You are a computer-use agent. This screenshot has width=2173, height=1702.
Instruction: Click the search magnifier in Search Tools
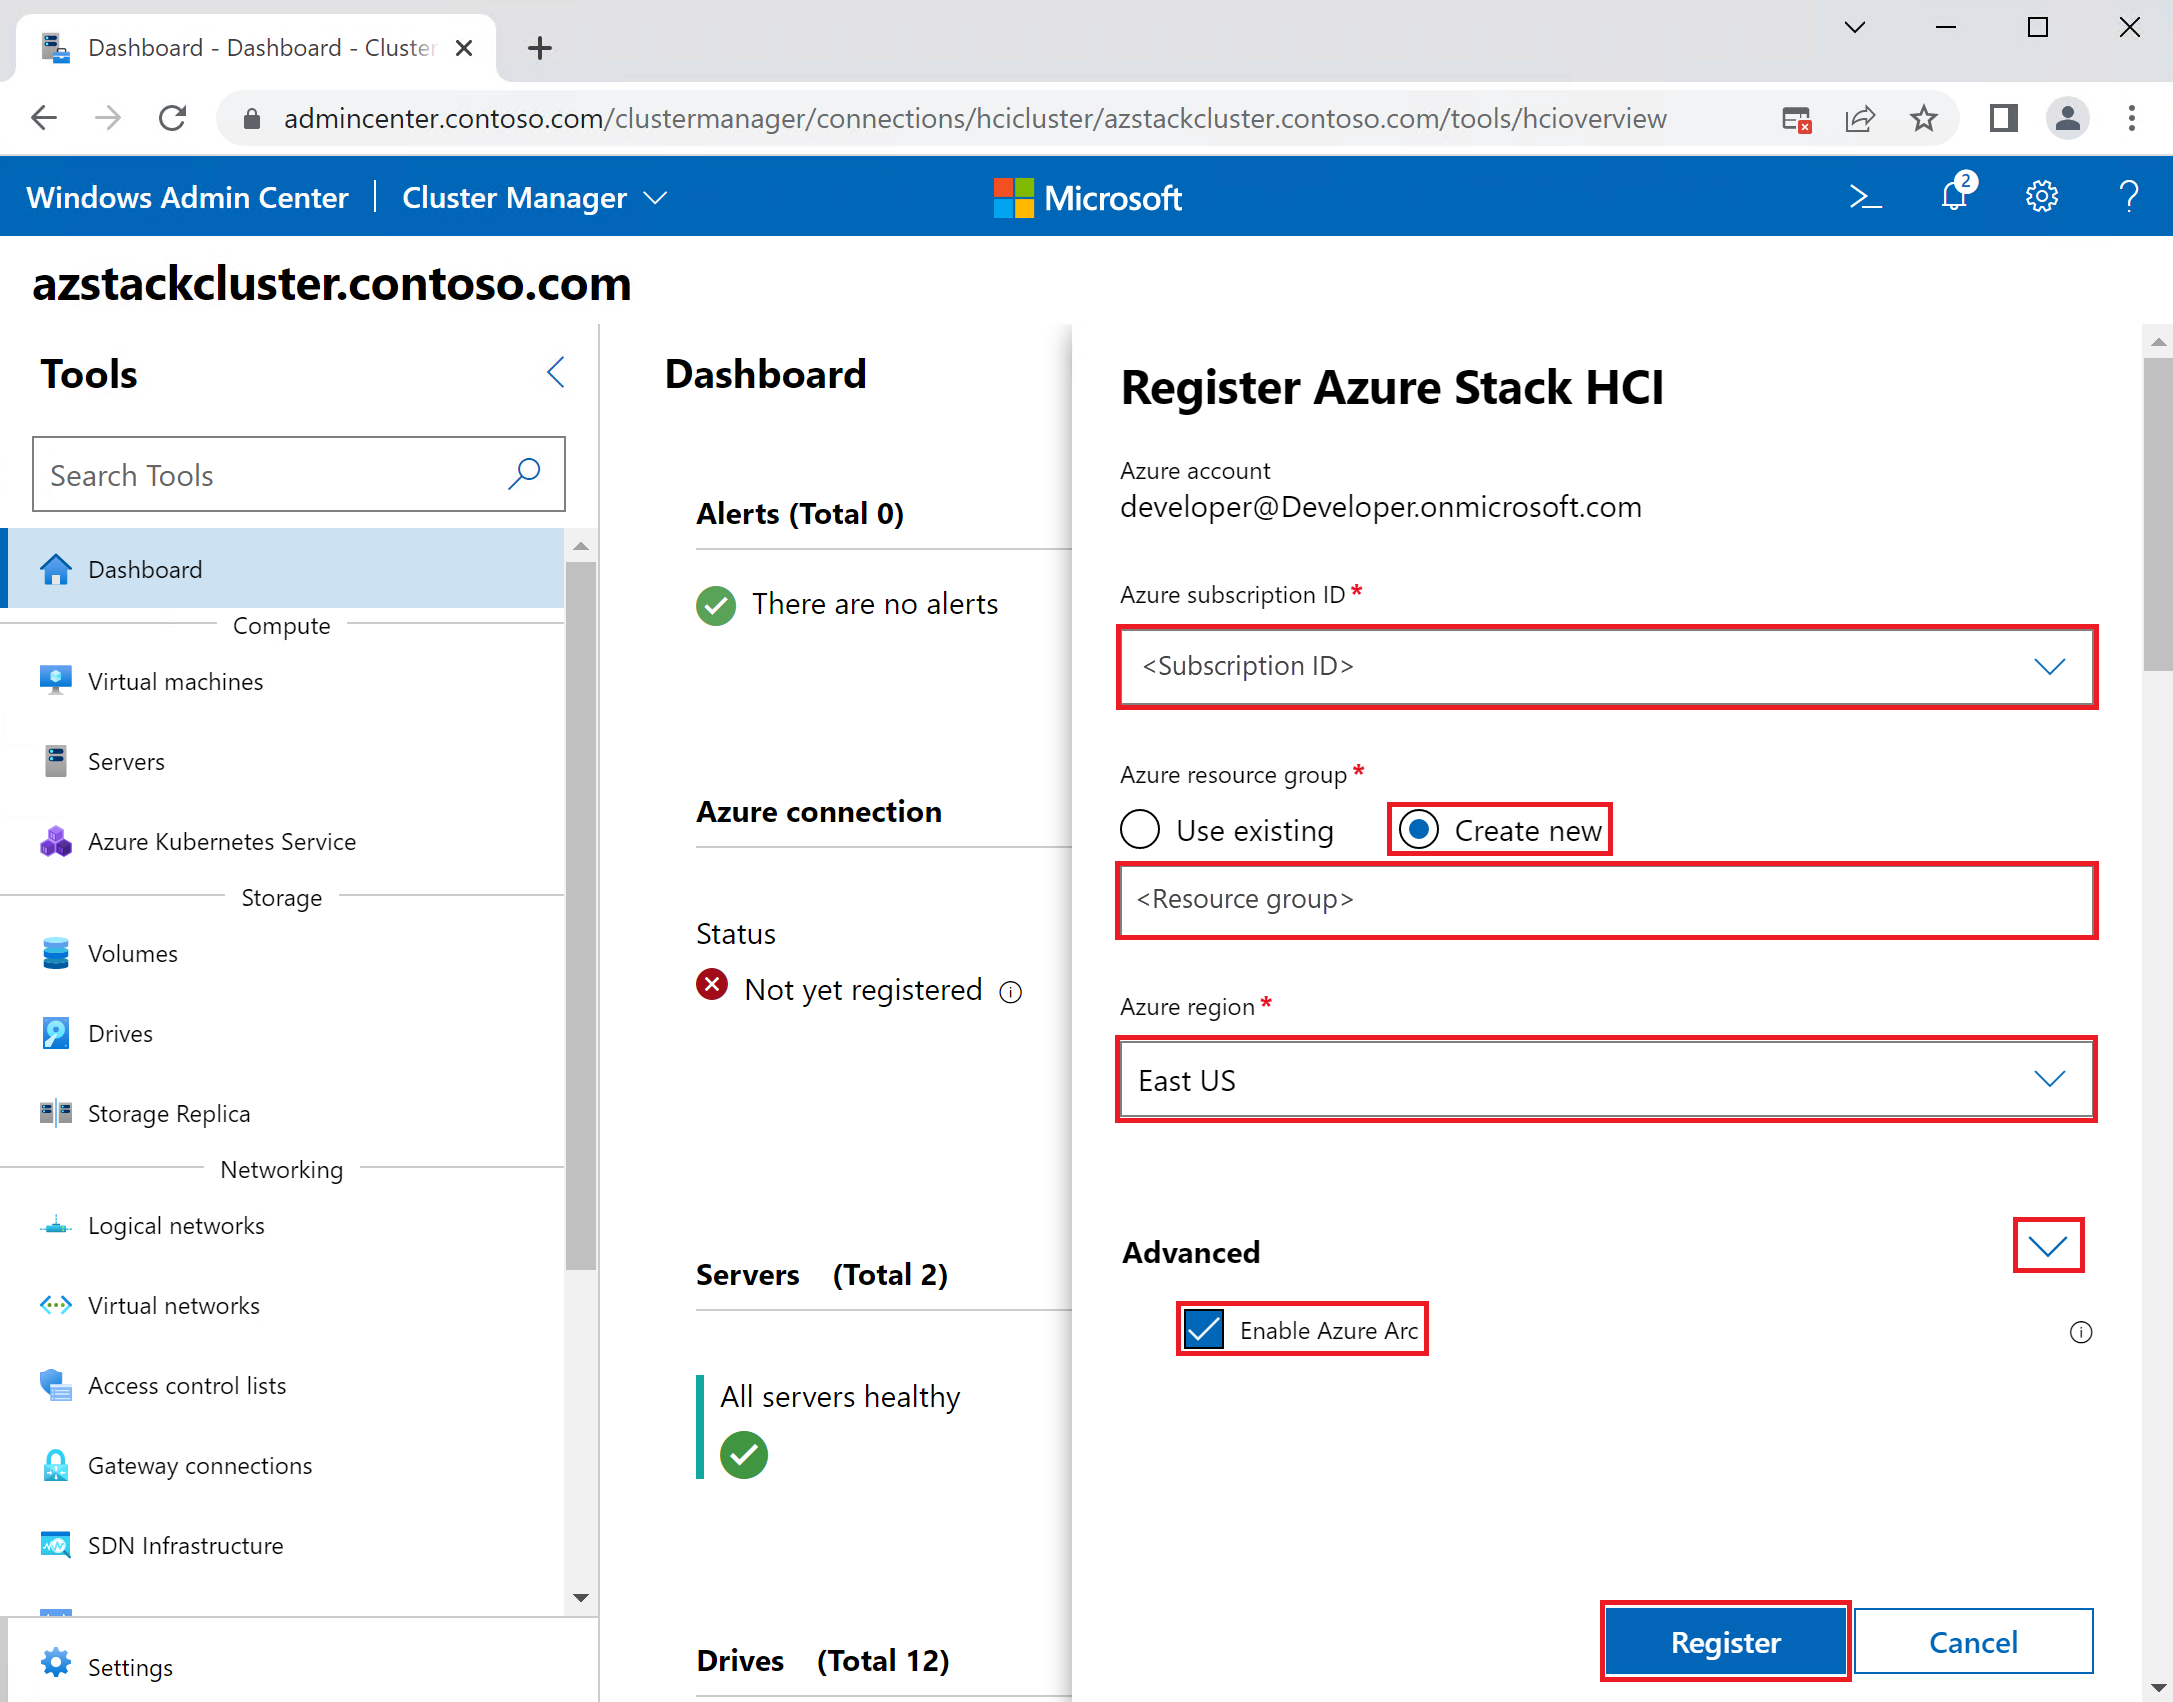(524, 474)
